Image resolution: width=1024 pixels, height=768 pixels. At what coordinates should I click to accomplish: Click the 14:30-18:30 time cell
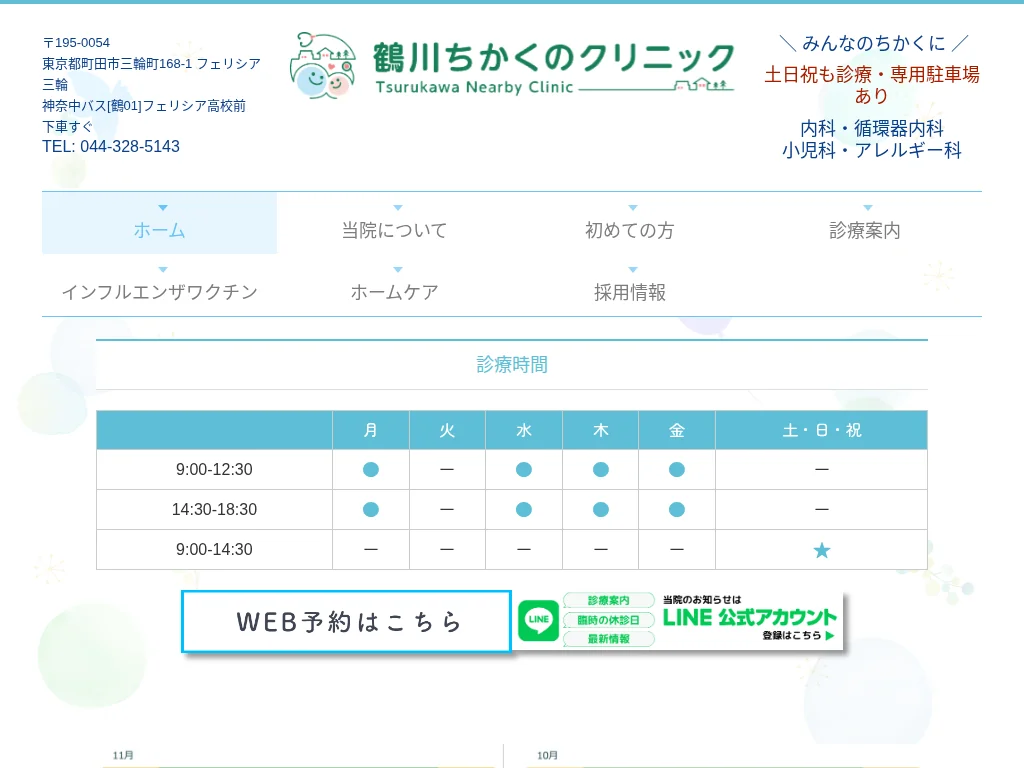pos(214,509)
